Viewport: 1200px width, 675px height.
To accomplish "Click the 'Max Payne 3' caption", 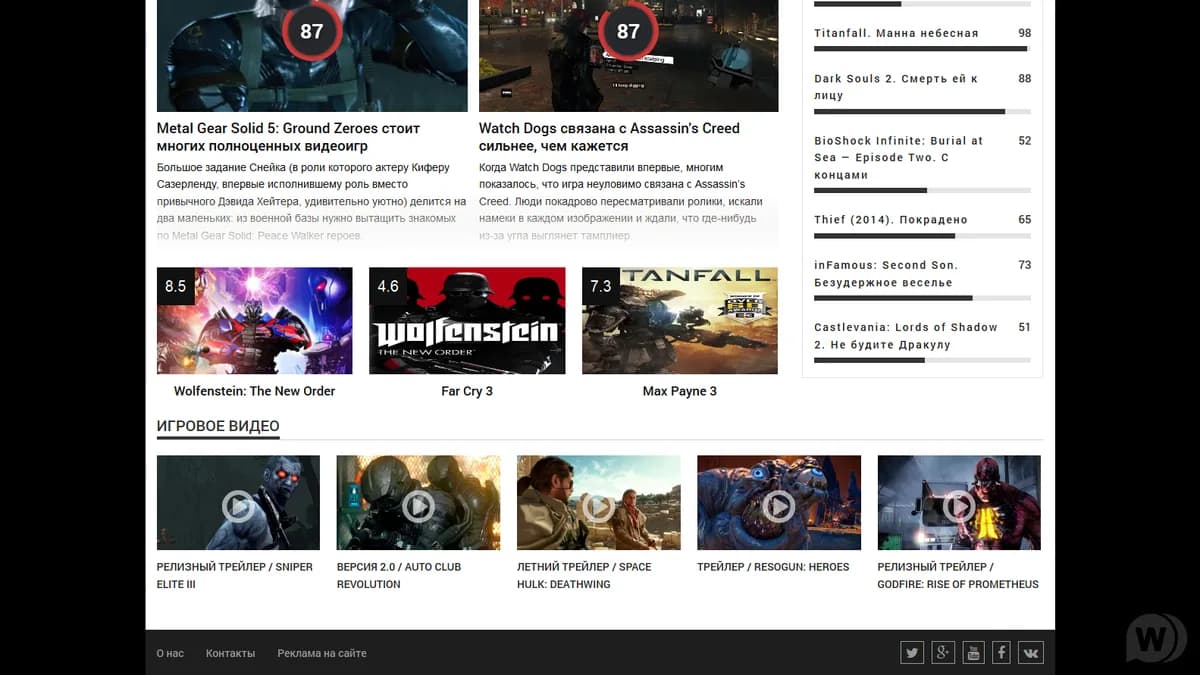I will coord(680,391).
